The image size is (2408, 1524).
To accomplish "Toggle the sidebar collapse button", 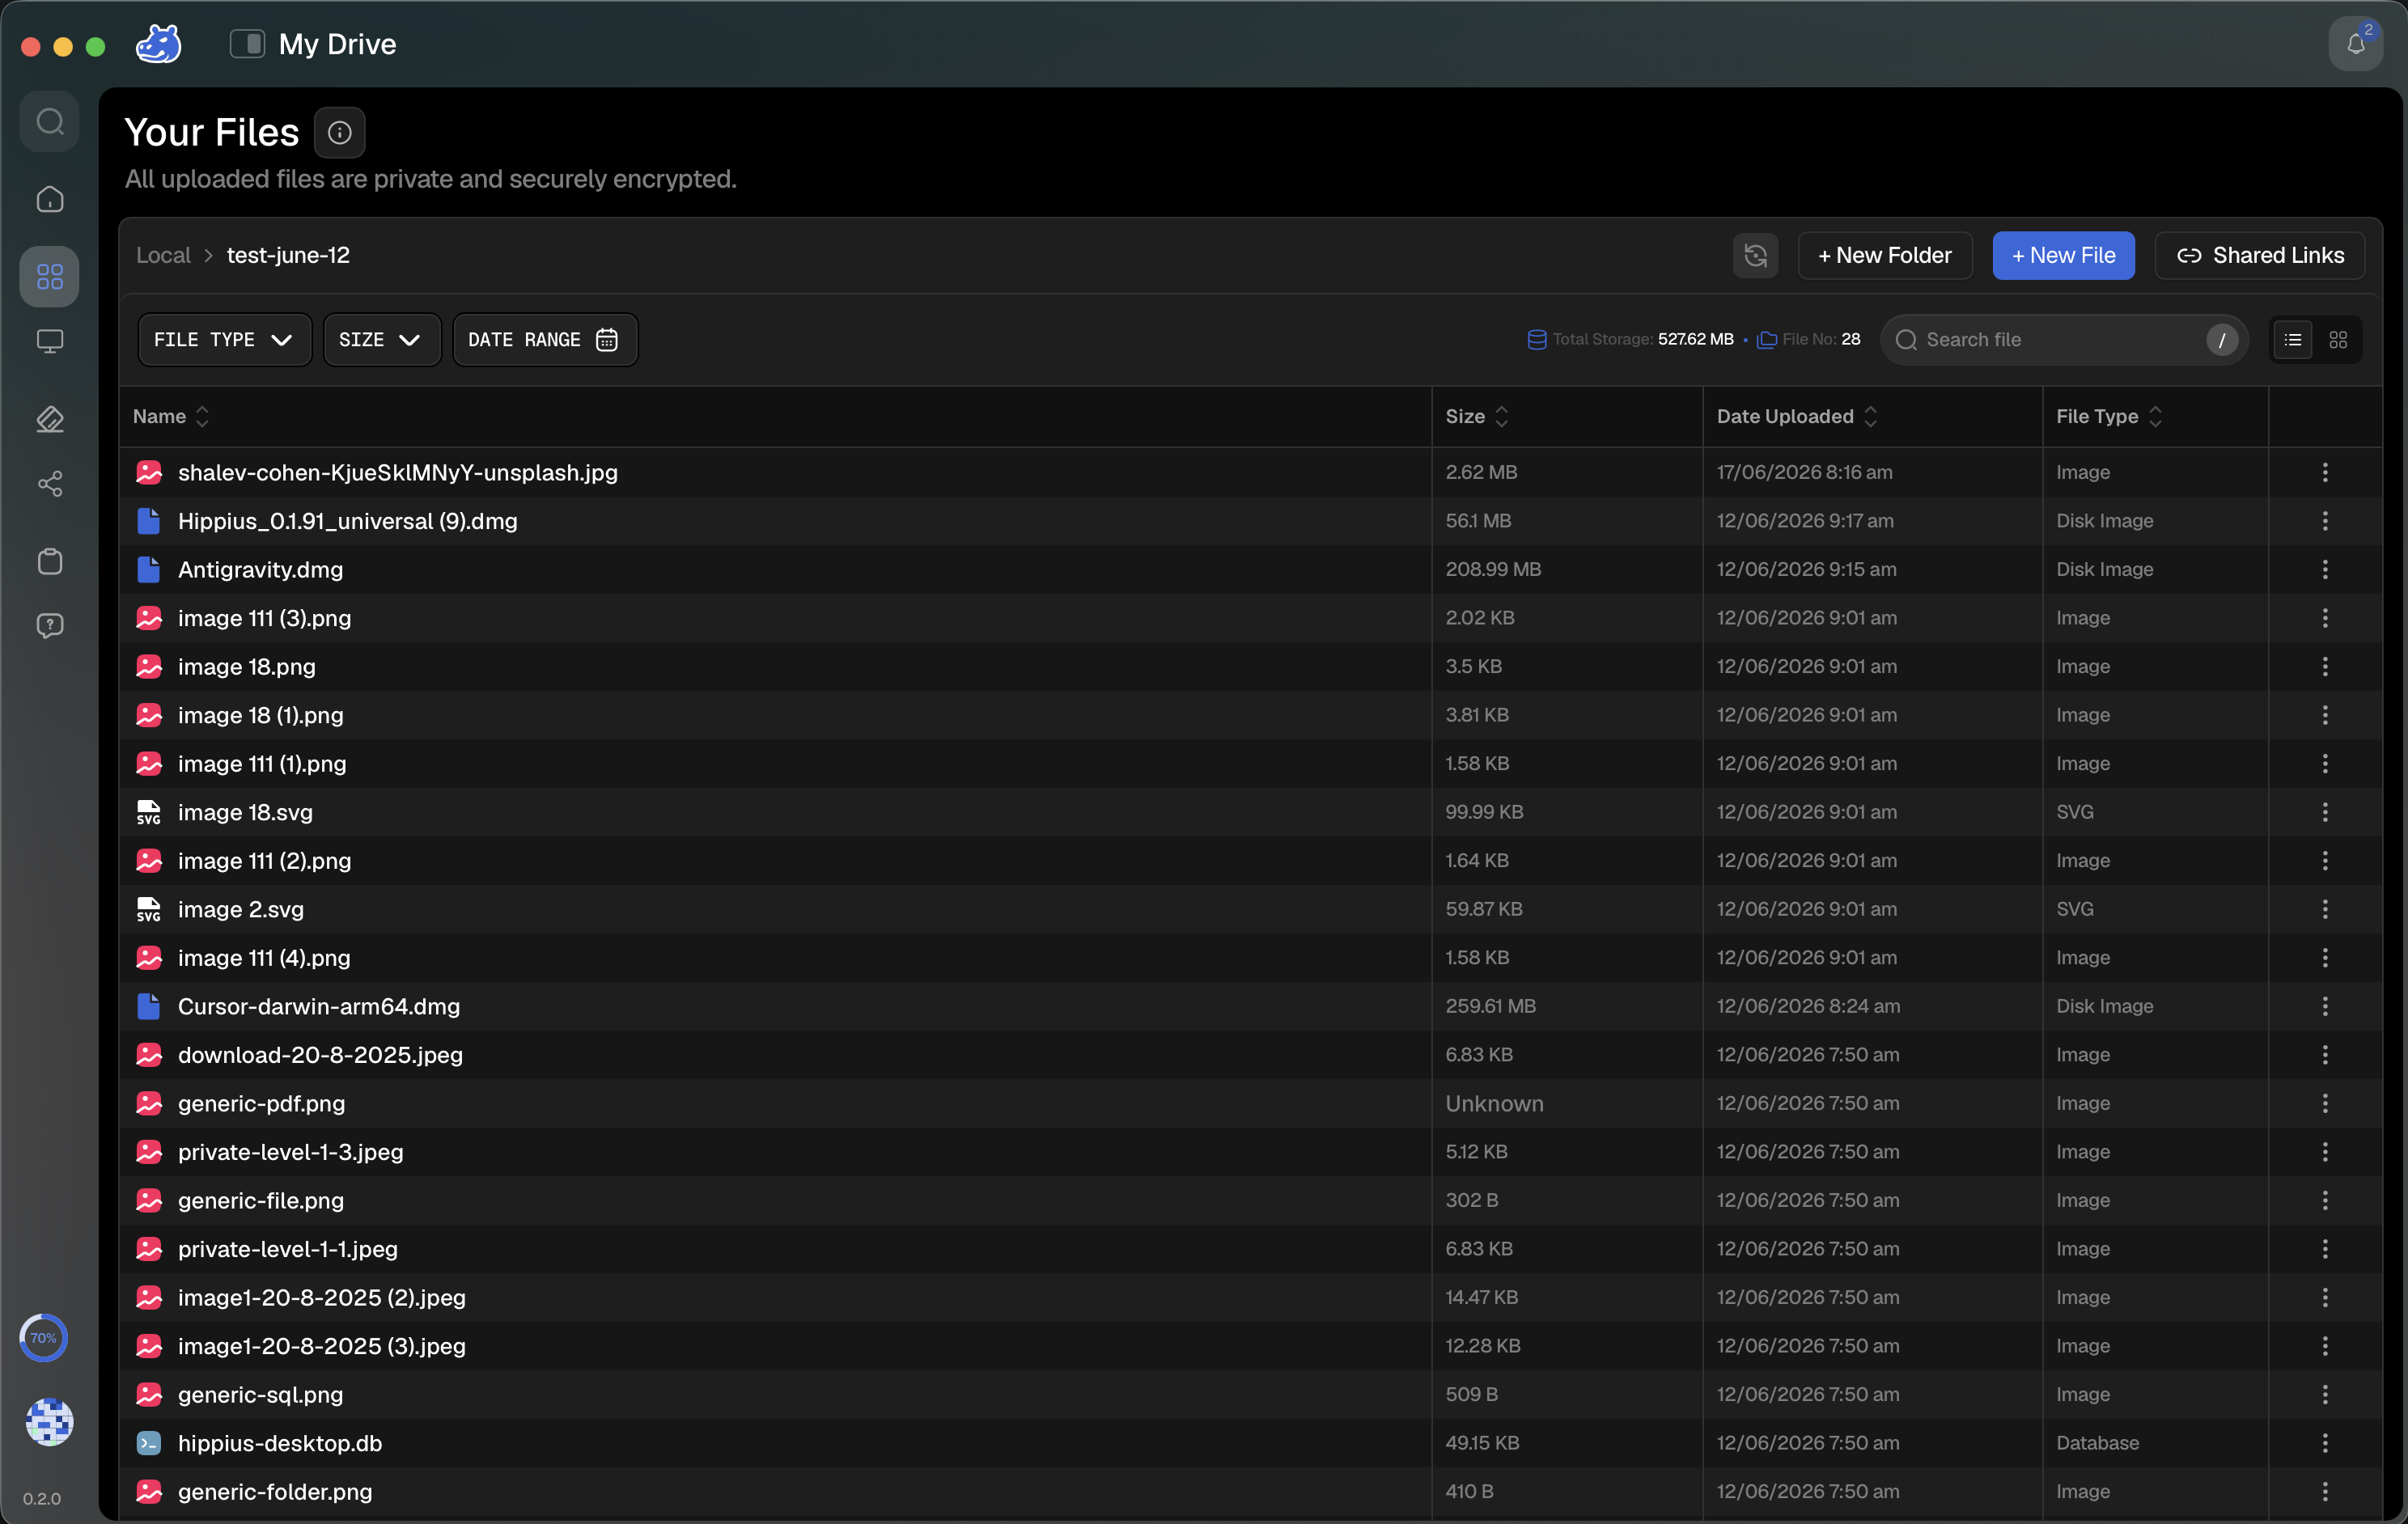I will (x=247, y=44).
